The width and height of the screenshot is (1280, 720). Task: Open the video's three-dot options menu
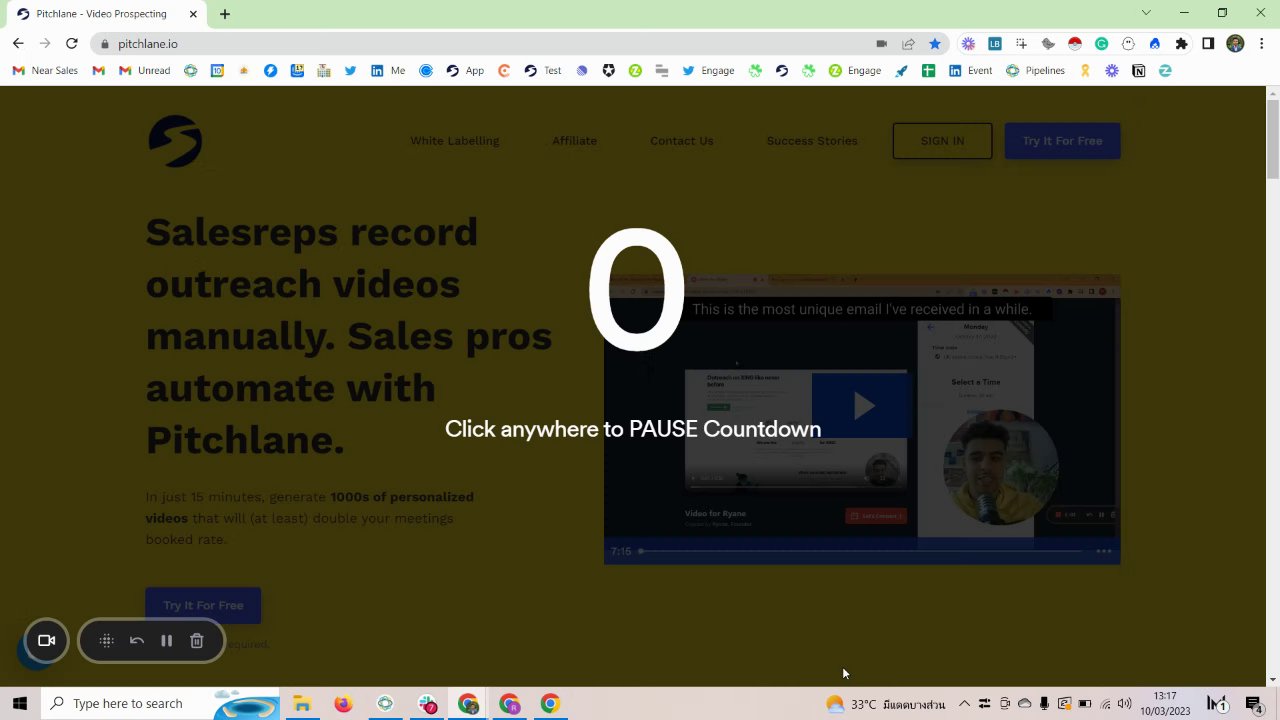pos(1104,551)
